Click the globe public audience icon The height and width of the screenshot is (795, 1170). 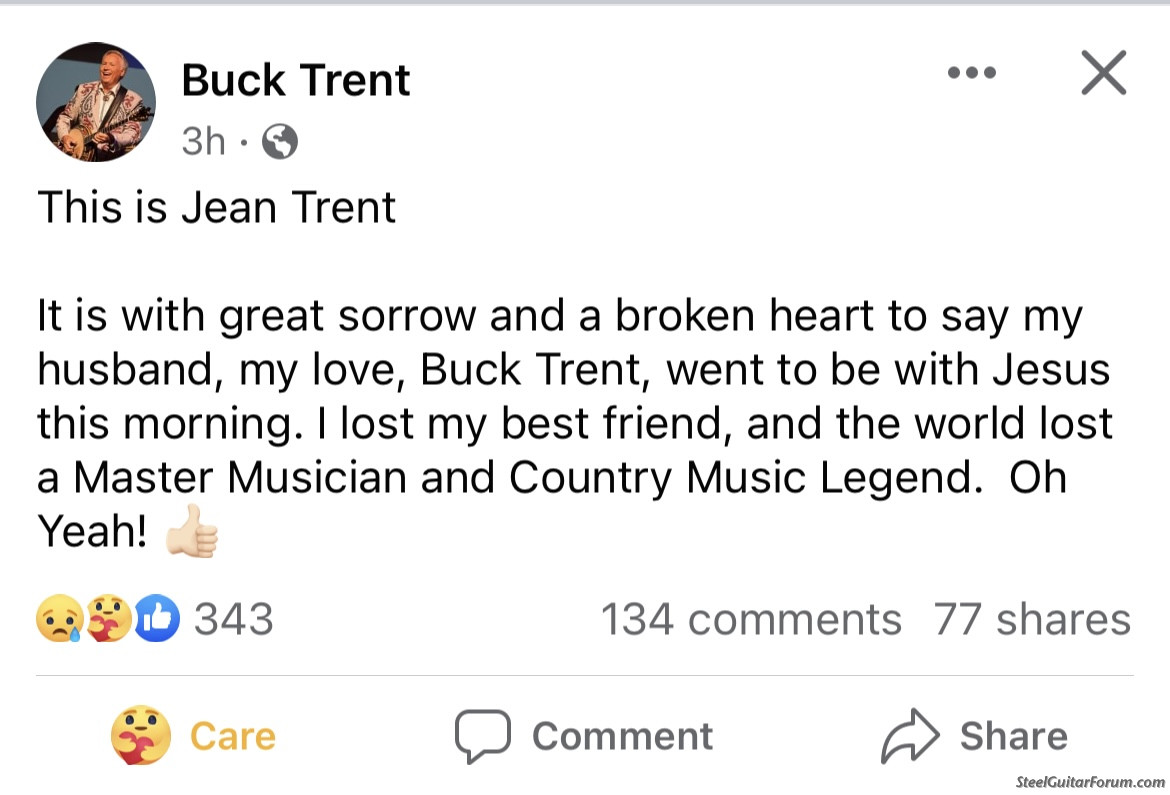tap(280, 143)
